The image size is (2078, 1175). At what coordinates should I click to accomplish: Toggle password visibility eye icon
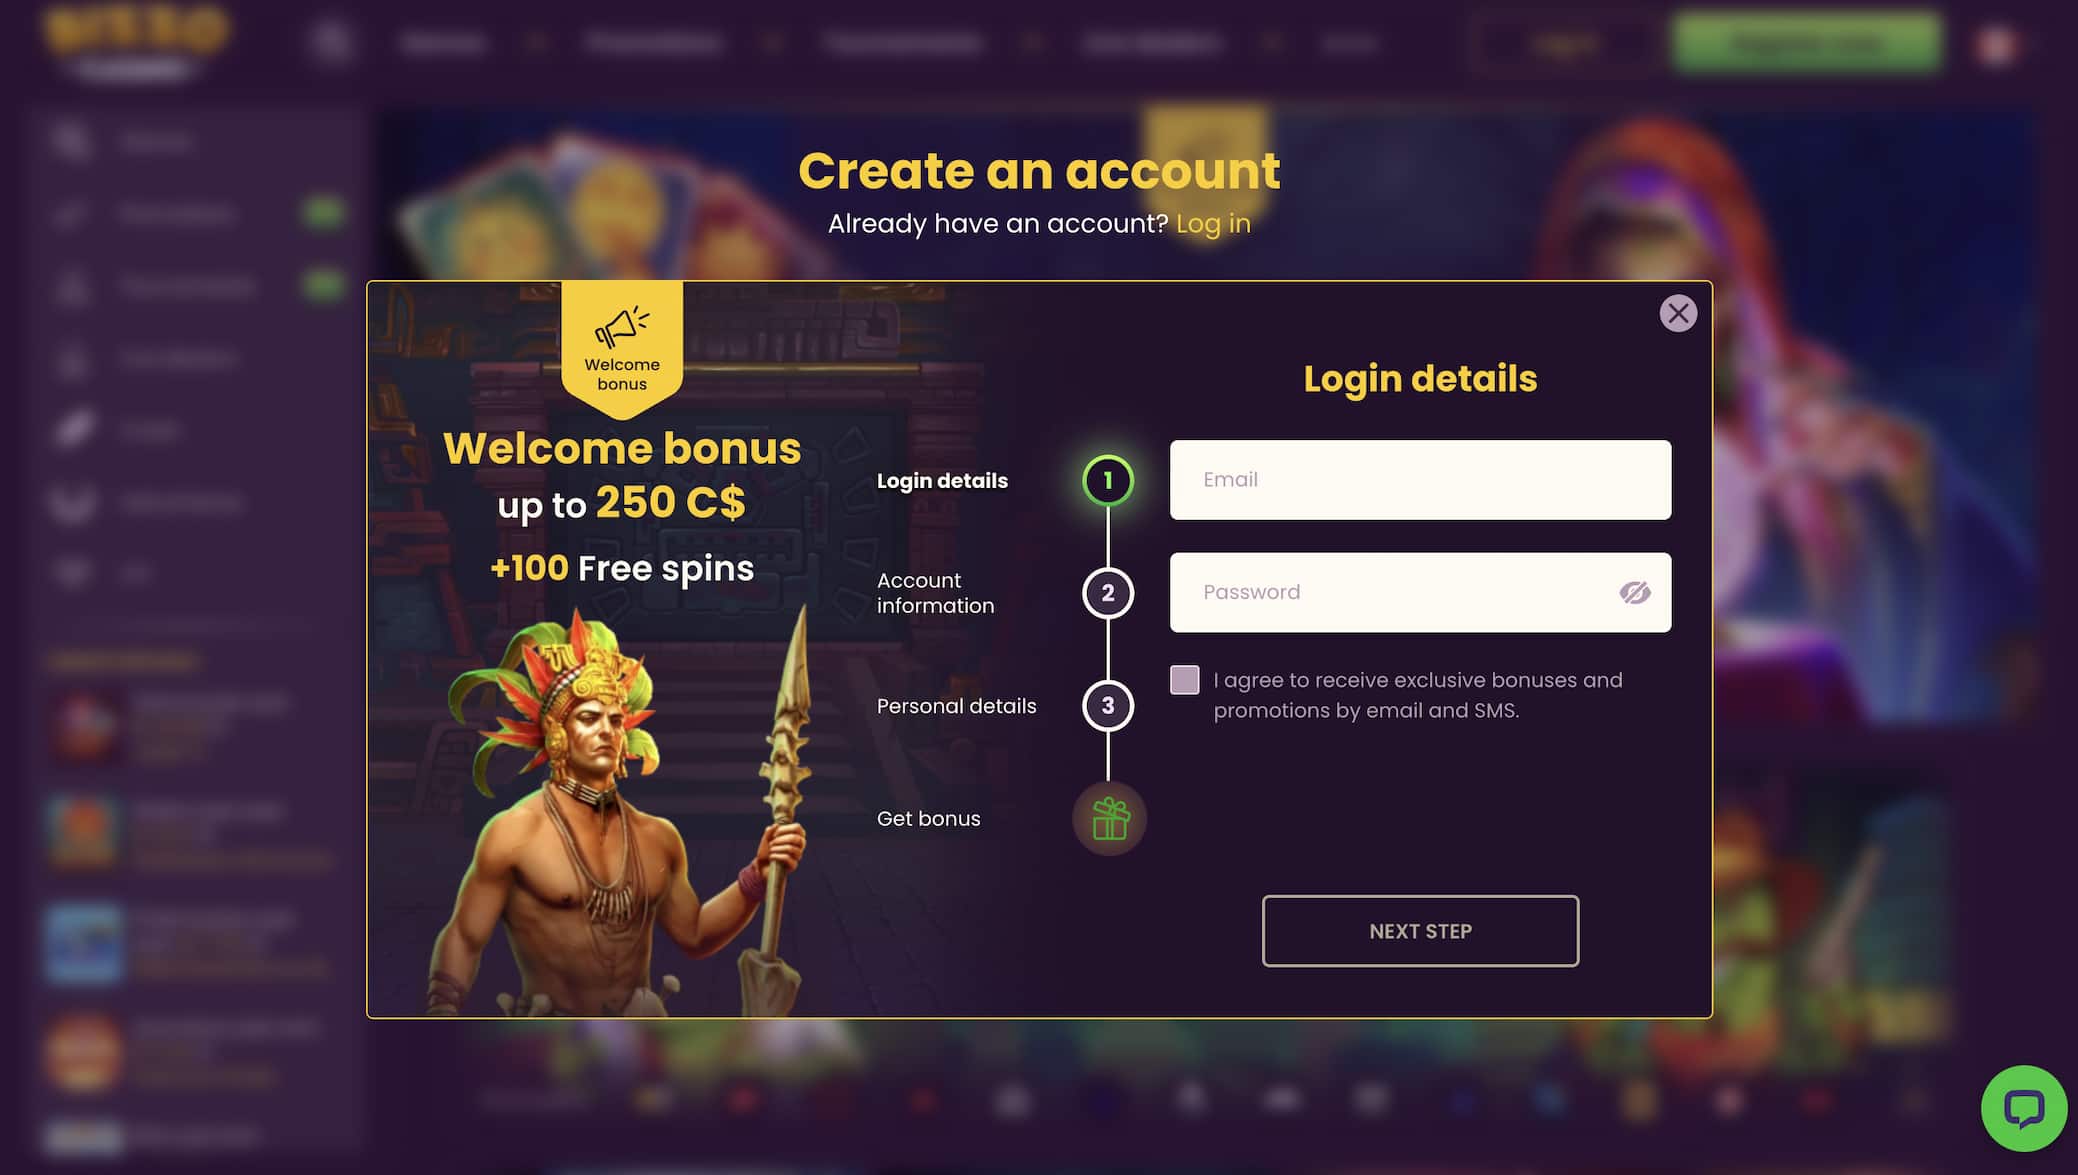tap(1635, 592)
